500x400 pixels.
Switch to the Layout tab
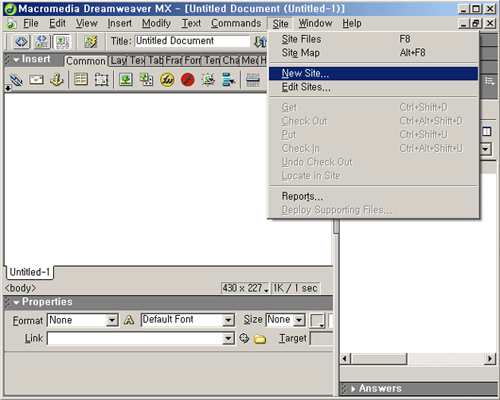[x=118, y=61]
